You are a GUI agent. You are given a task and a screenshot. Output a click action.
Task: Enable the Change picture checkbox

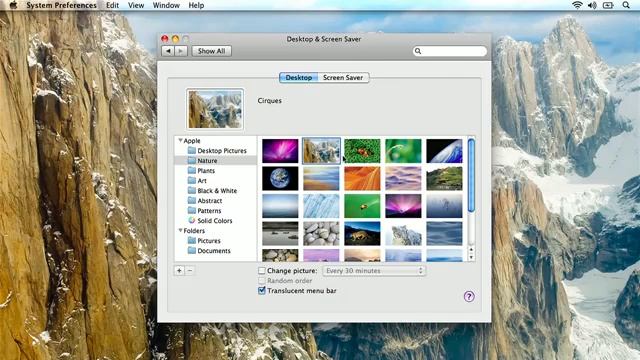pos(262,271)
